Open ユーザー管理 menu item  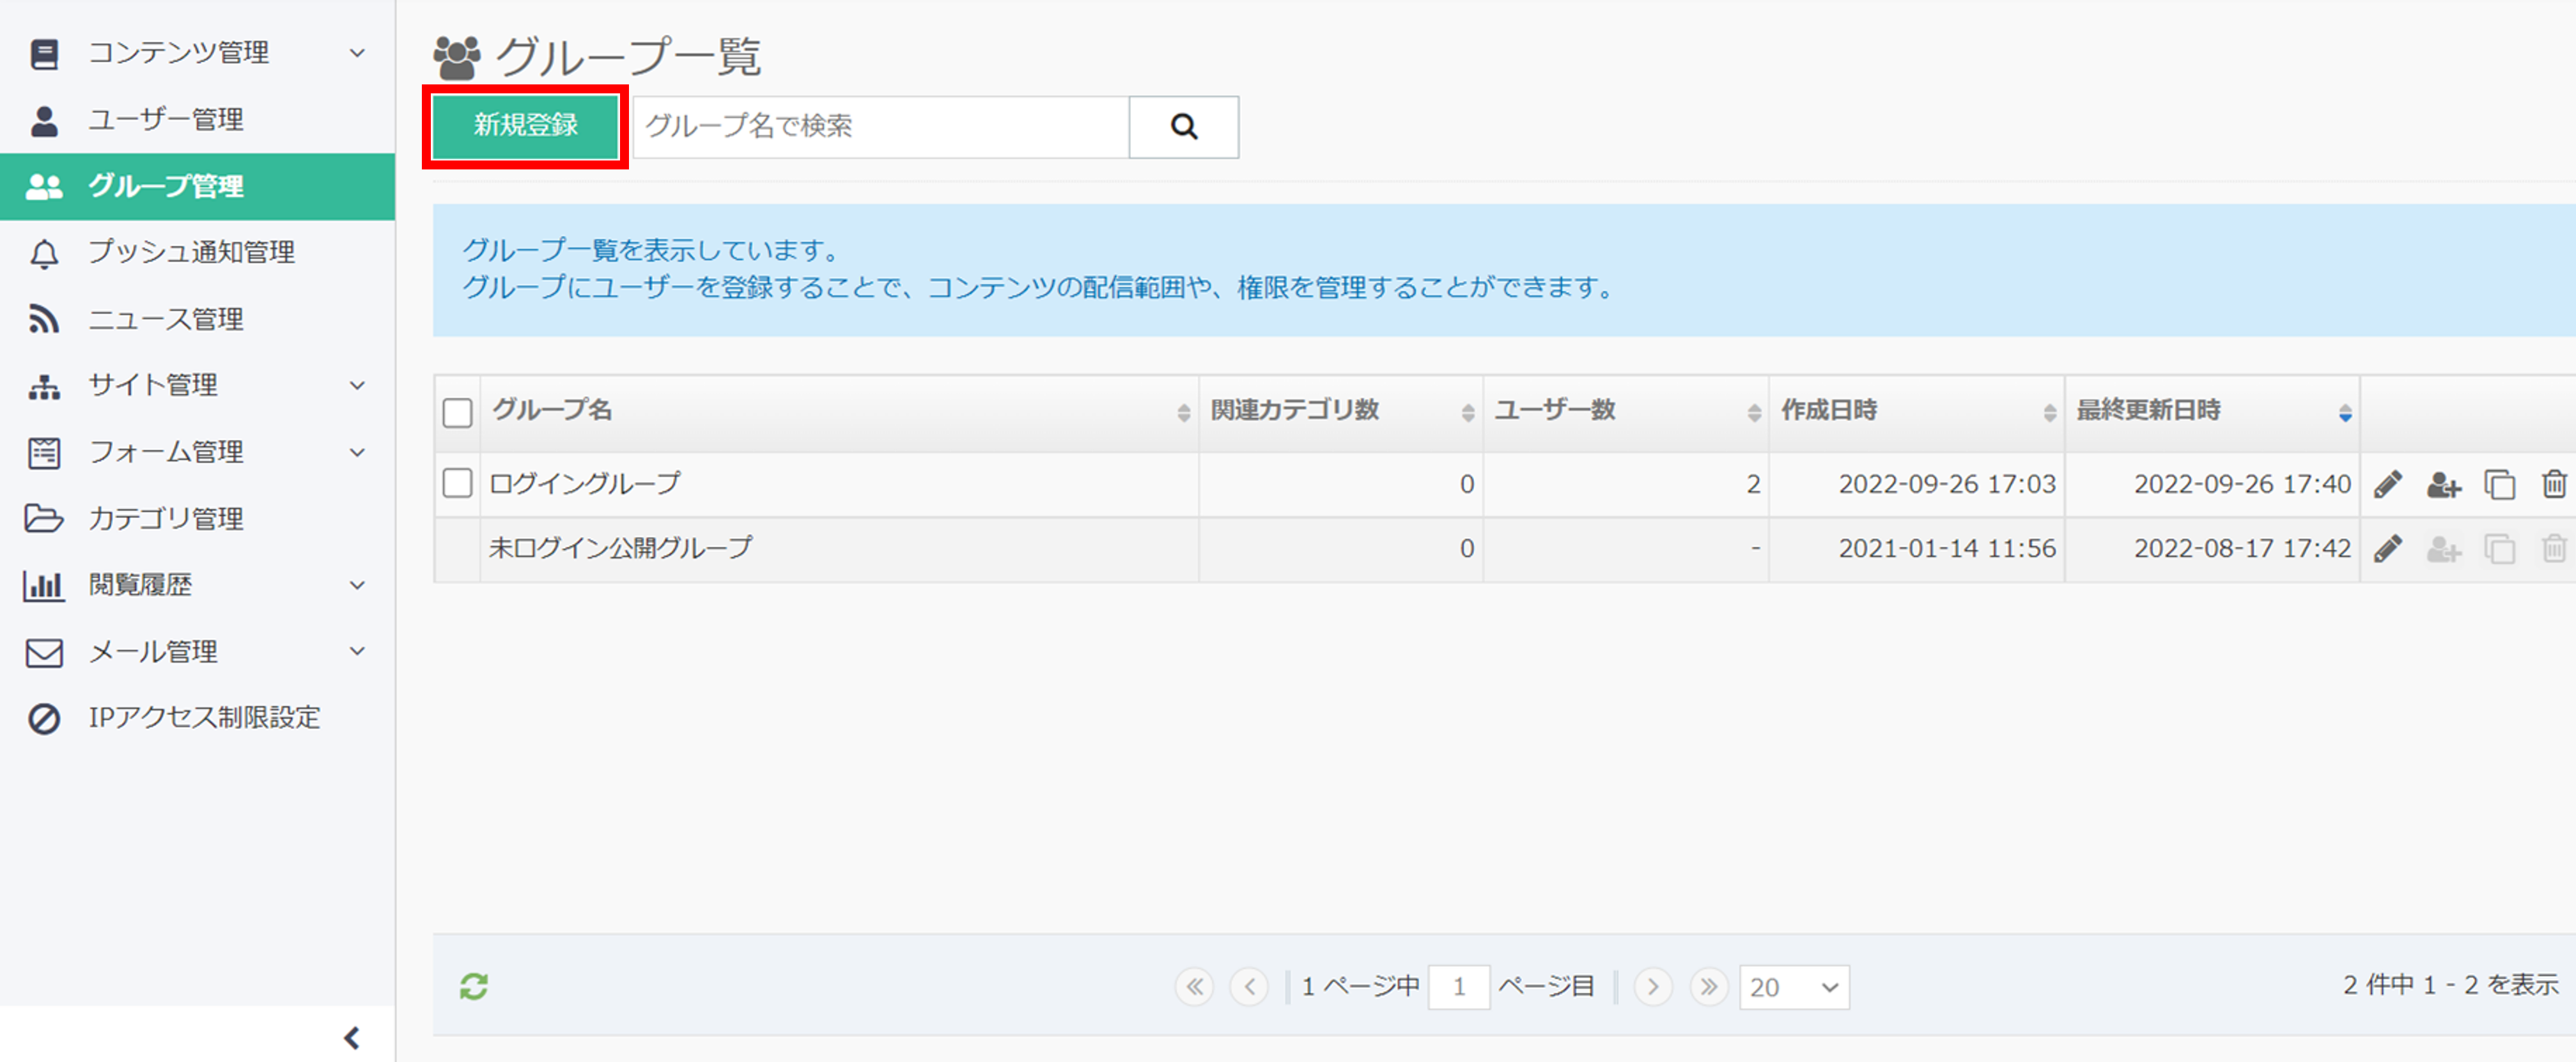198,120
